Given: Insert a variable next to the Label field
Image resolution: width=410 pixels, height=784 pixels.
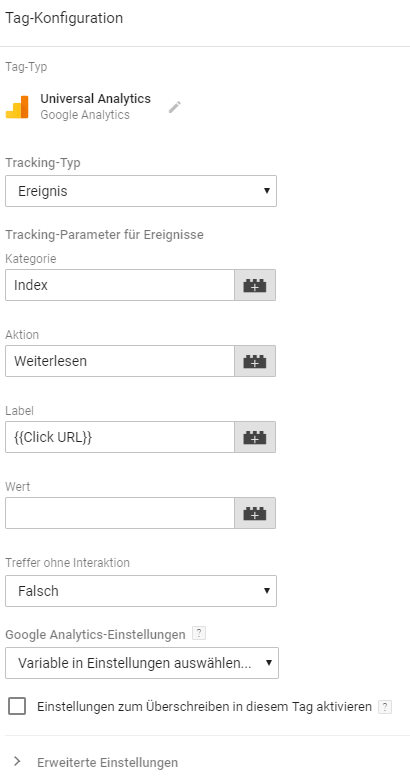Looking at the screenshot, I should [255, 437].
